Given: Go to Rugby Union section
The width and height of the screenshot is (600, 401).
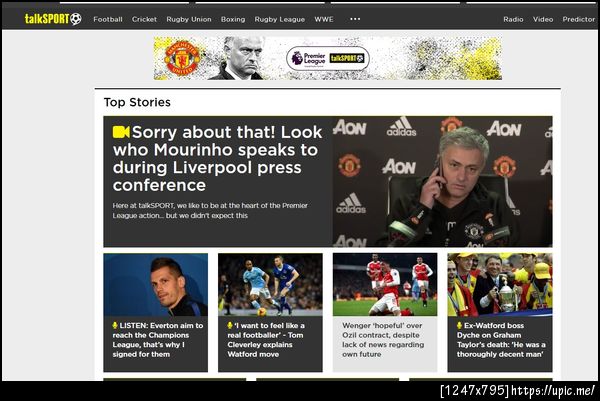Looking at the screenshot, I should [x=189, y=19].
